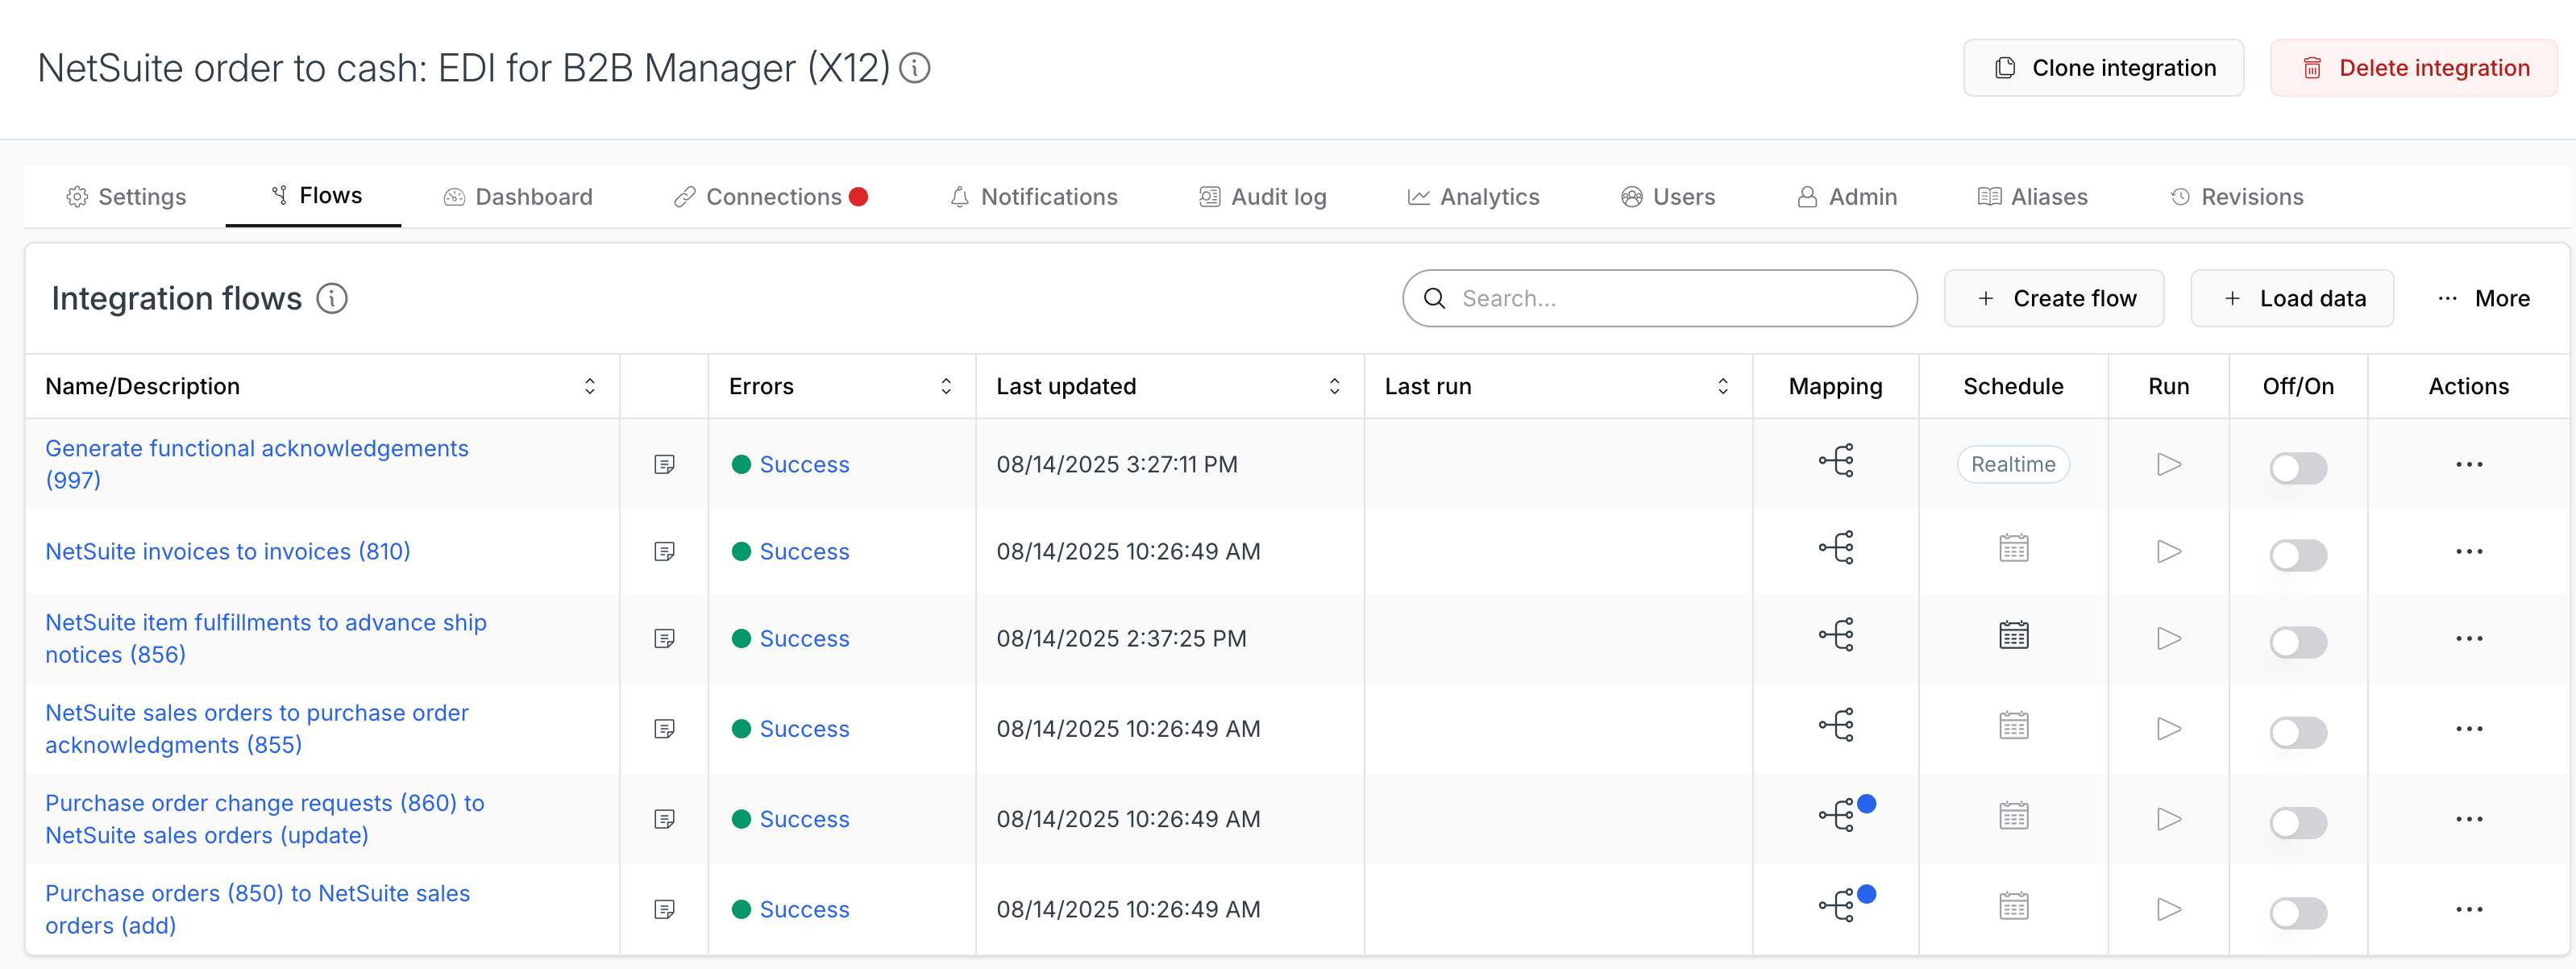View description note for change requests (860) flow

tap(664, 819)
